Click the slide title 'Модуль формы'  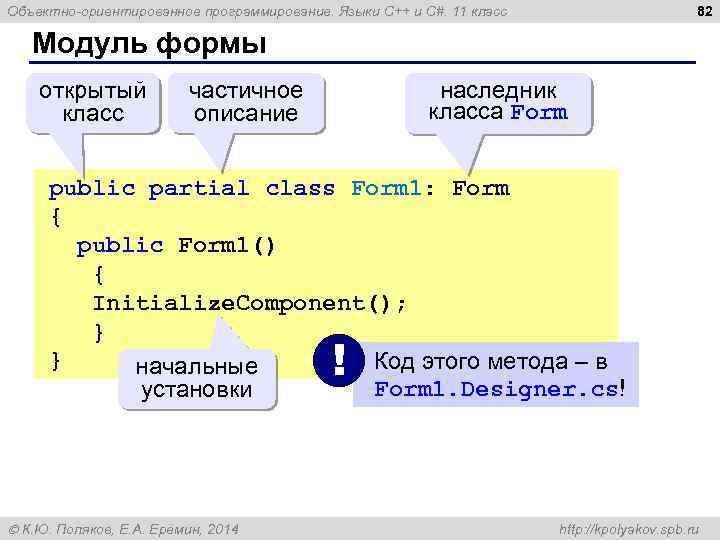point(149,44)
